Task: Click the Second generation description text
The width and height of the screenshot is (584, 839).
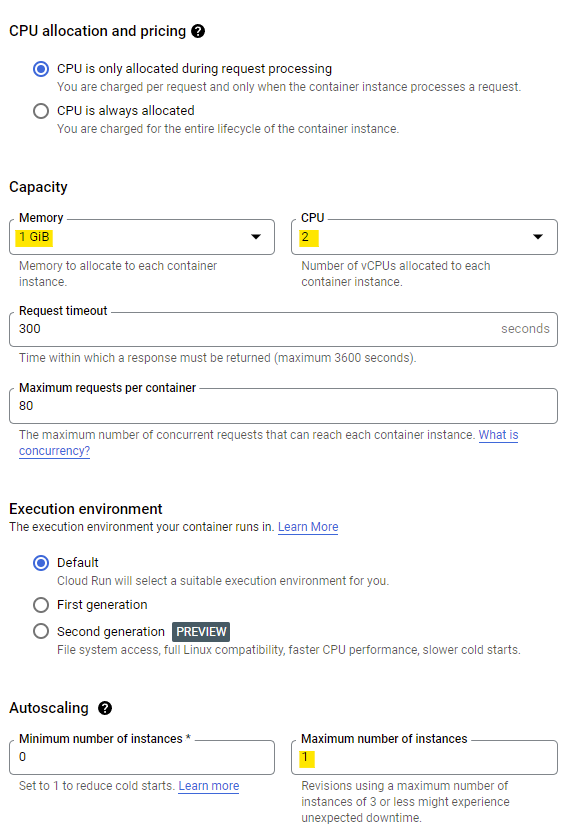Action: 289,650
